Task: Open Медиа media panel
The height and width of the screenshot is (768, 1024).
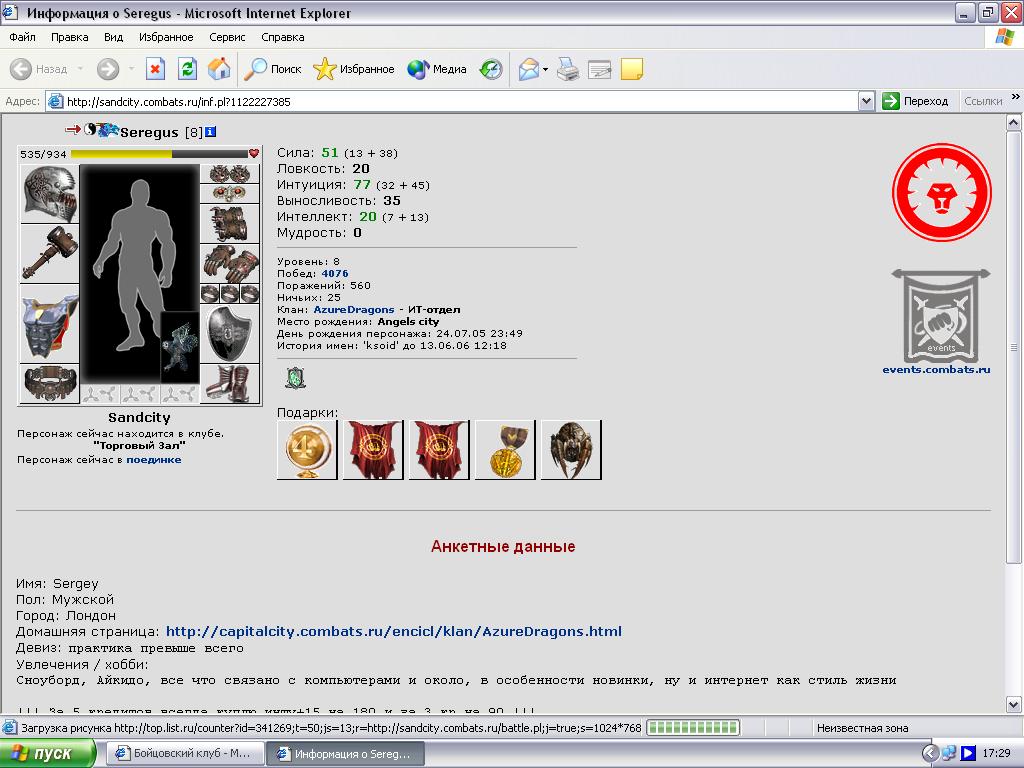Action: tap(436, 69)
